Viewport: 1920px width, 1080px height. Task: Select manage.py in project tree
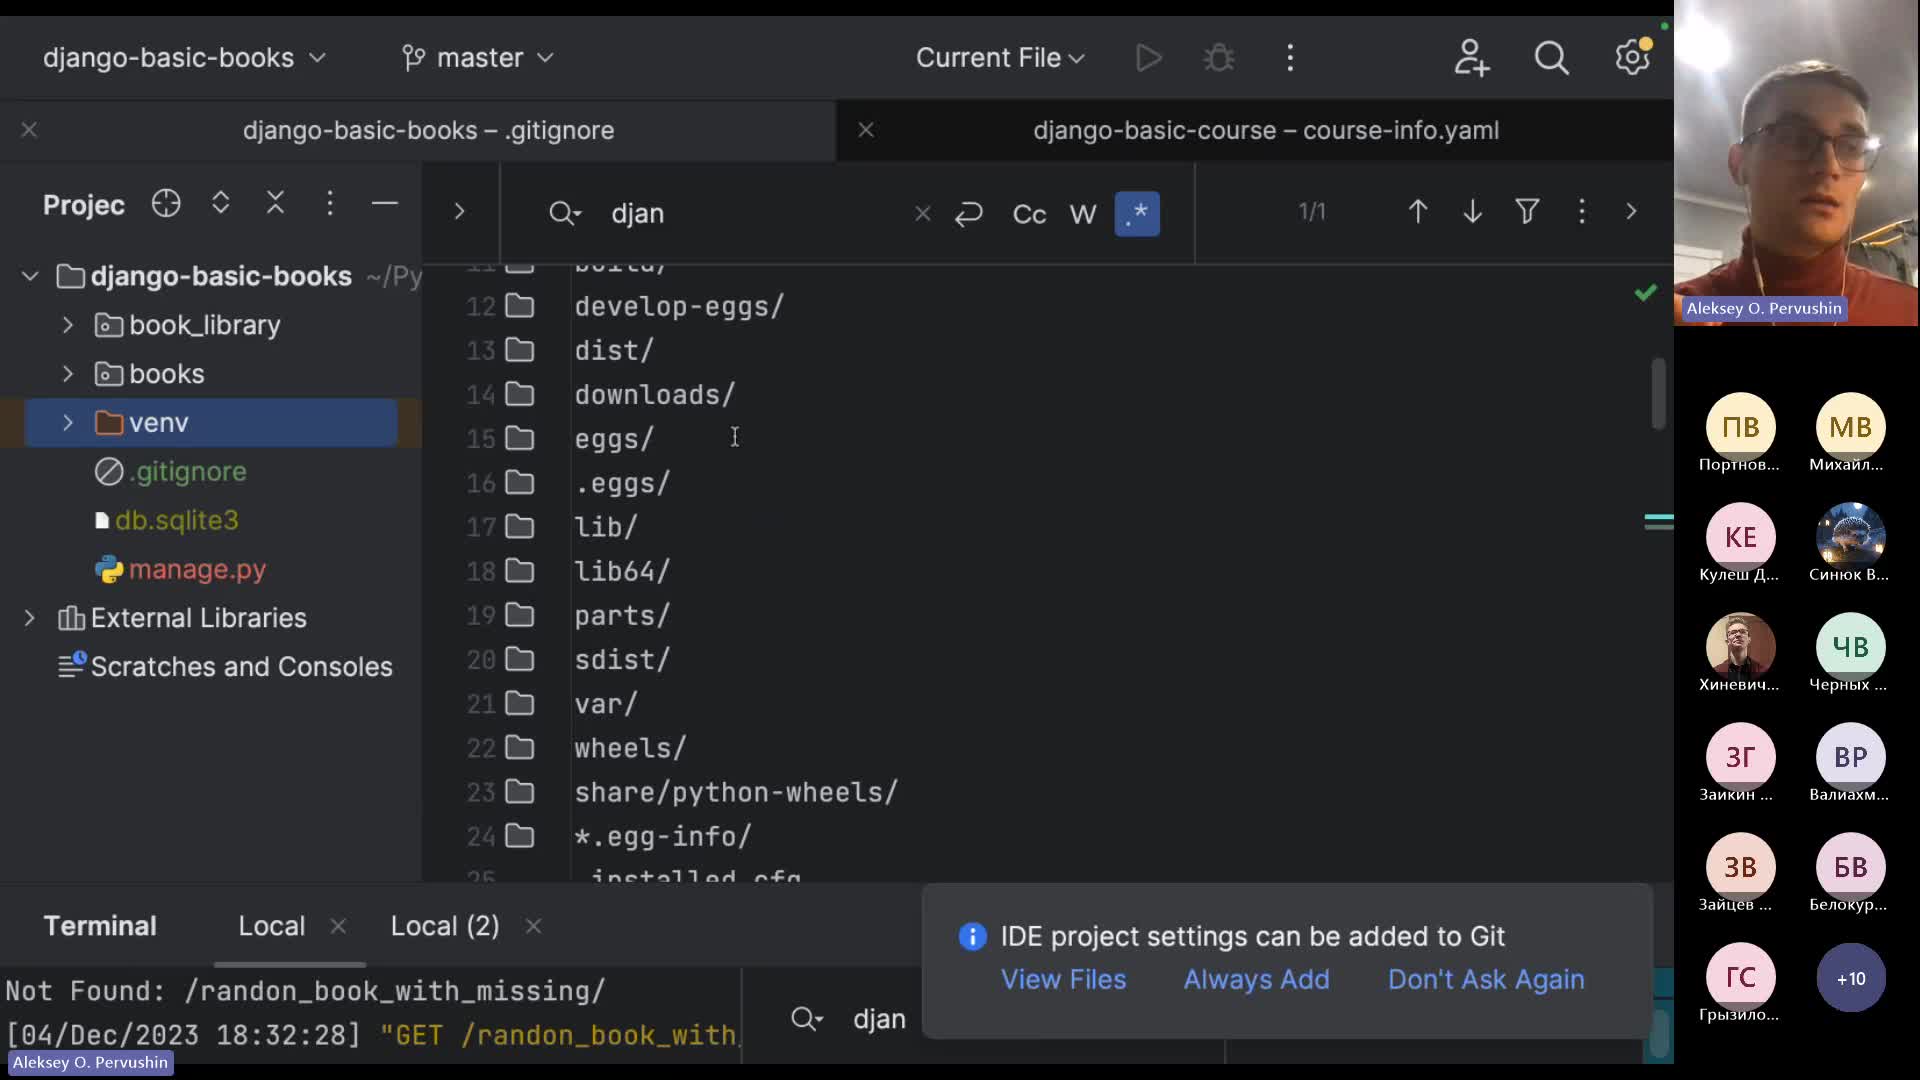click(197, 569)
